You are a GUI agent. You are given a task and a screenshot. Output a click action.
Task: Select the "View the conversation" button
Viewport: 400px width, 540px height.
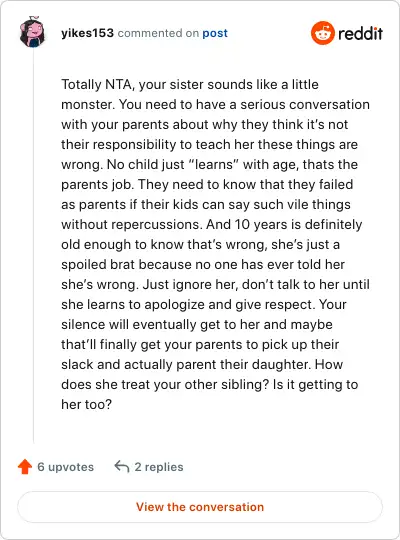200,507
